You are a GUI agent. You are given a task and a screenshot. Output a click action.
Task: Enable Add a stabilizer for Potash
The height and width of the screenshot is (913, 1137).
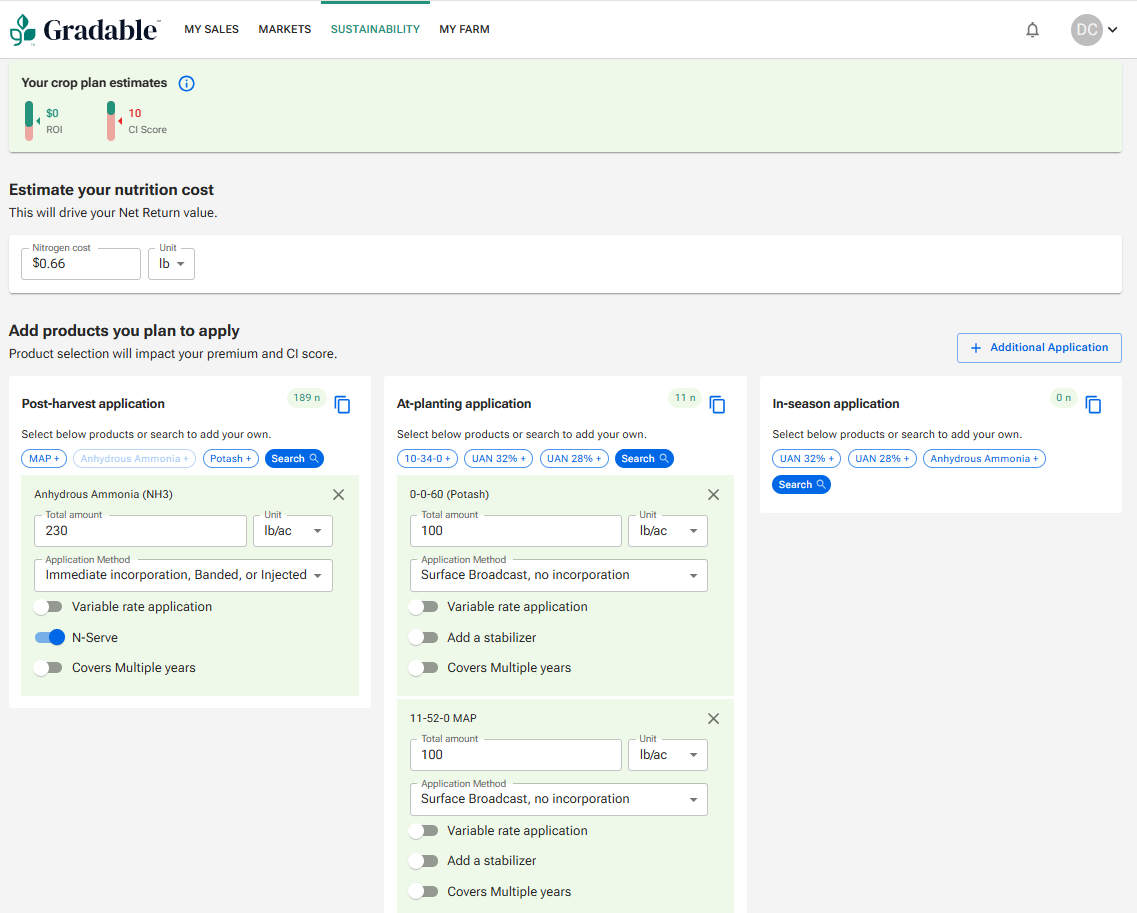click(423, 637)
